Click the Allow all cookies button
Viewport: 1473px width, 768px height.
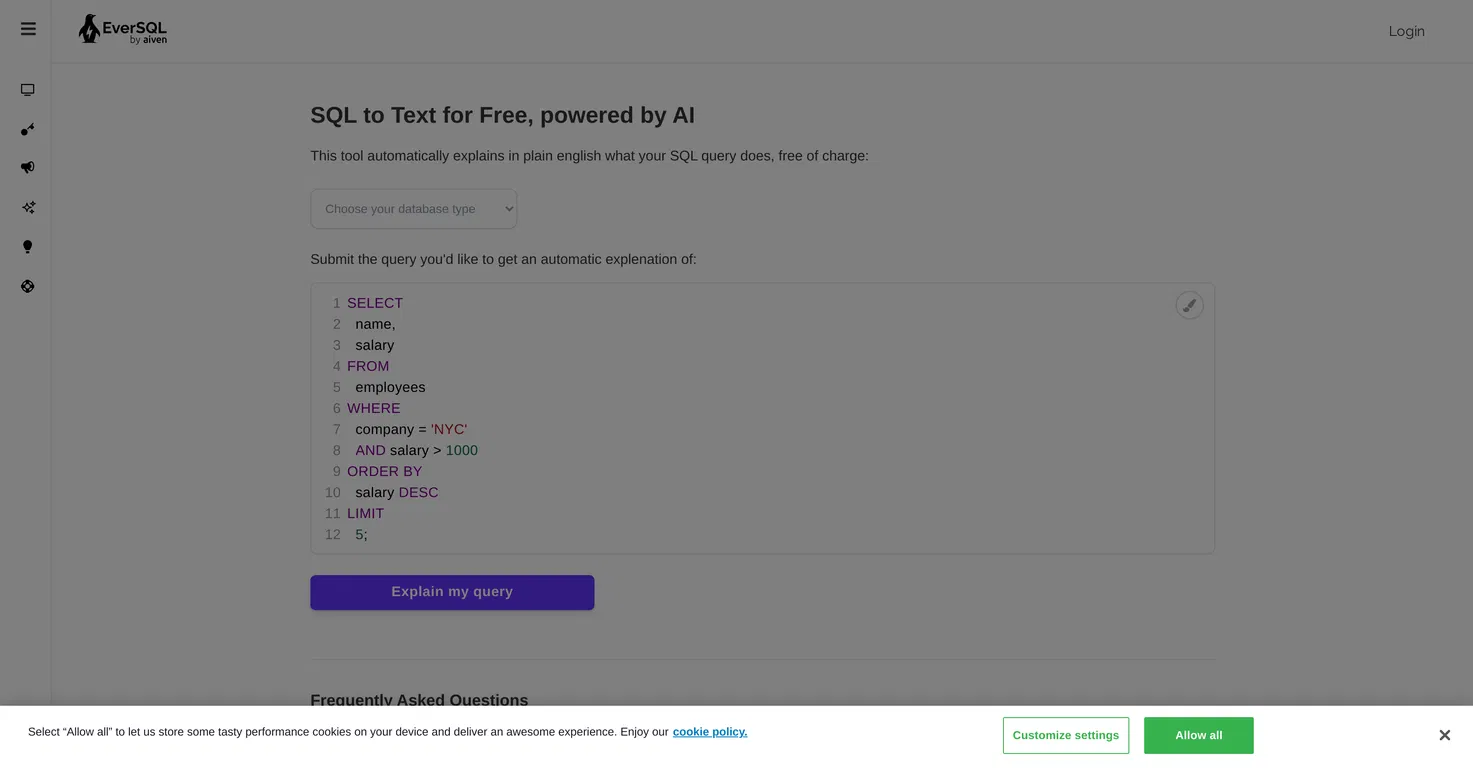click(1199, 735)
